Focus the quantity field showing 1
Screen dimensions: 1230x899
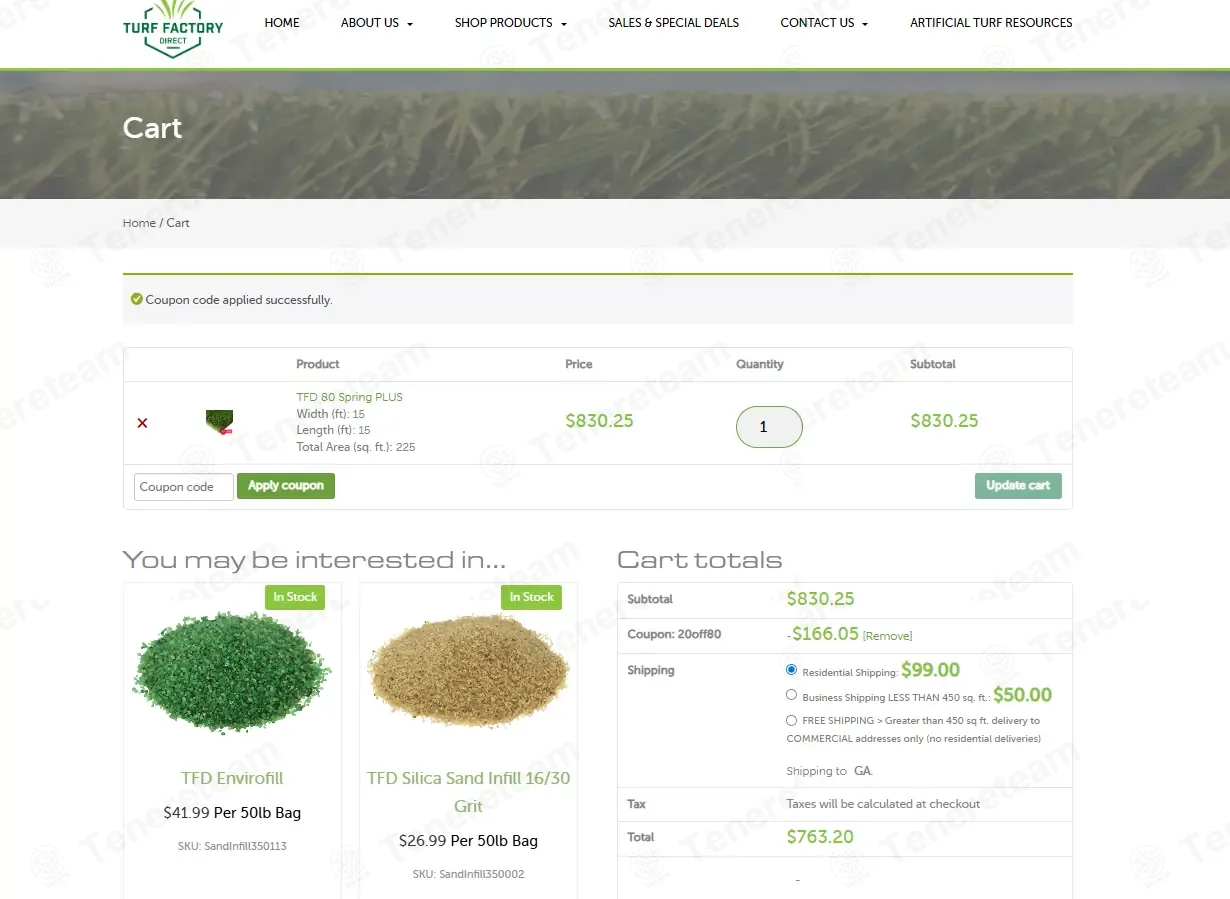pyautogui.click(x=769, y=427)
